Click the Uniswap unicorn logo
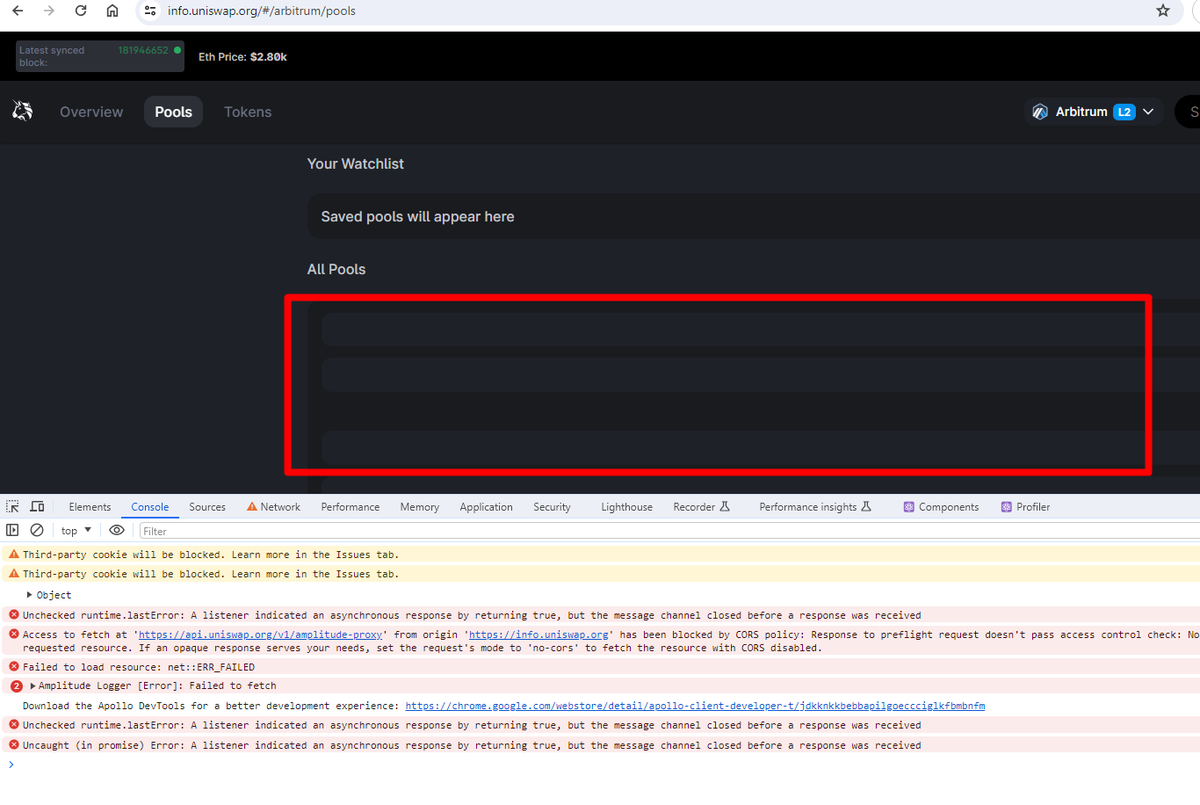Image resolution: width=1200 pixels, height=805 pixels. click(x=22, y=111)
